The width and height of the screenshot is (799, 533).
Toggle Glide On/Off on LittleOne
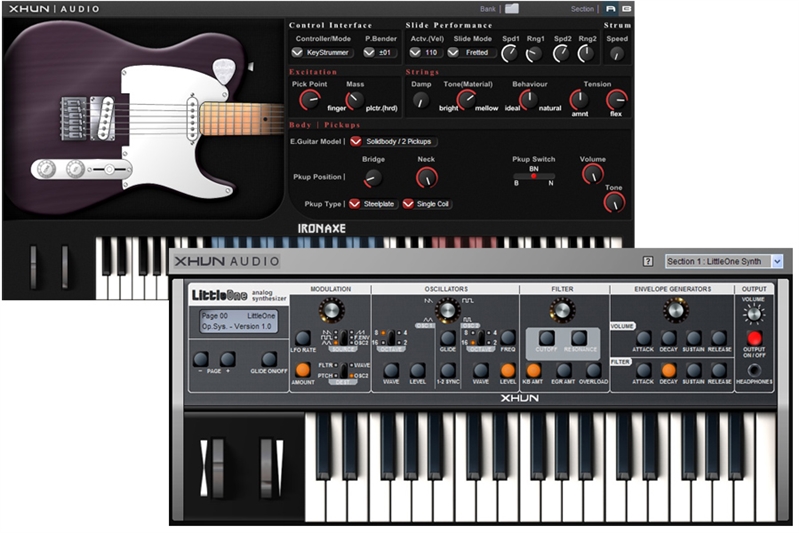(x=269, y=359)
